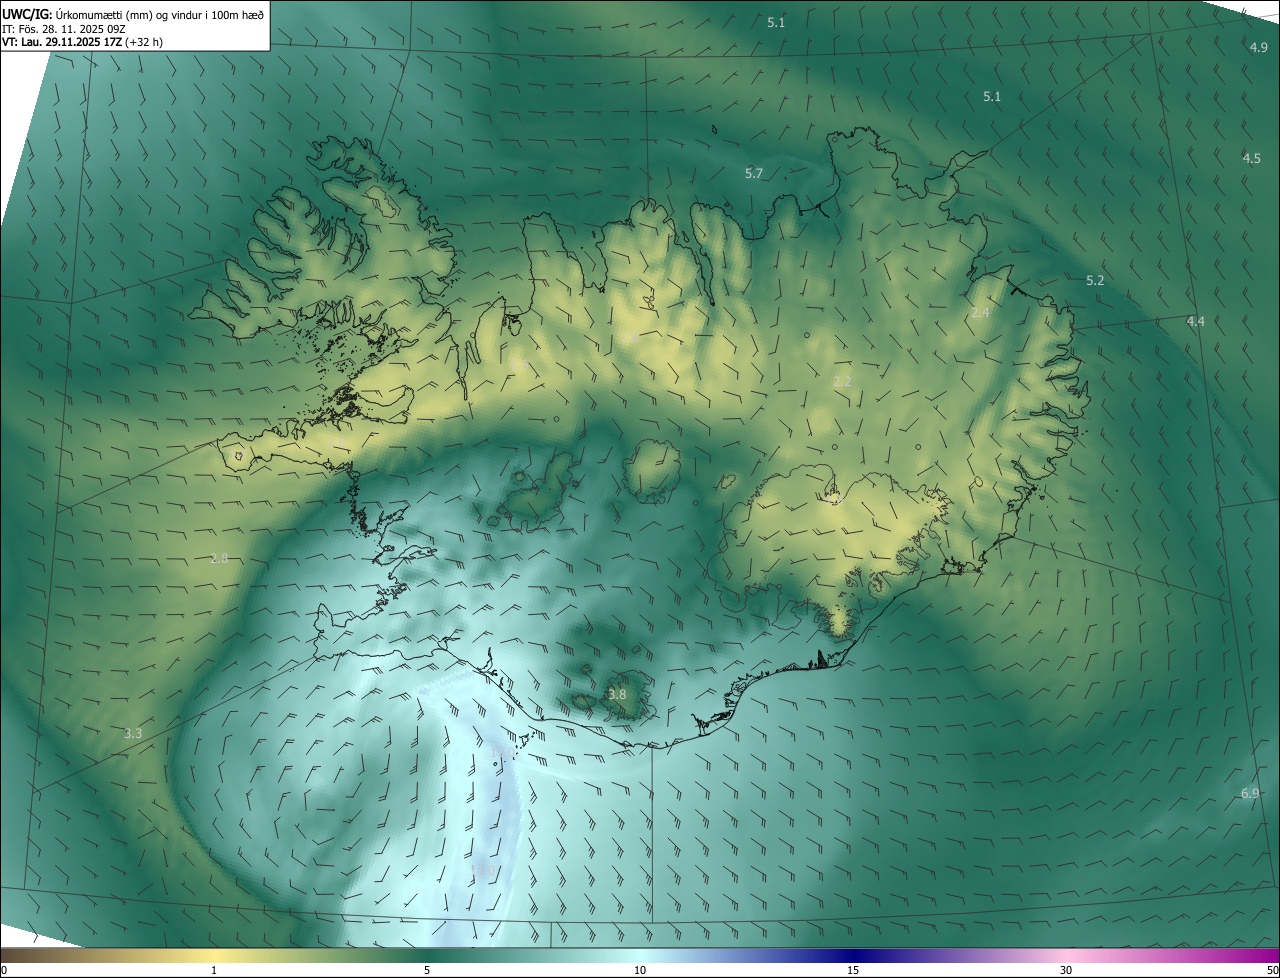This screenshot has width=1280, height=978.
Task: Click the 6.9 value label
Action: coord(1250,793)
